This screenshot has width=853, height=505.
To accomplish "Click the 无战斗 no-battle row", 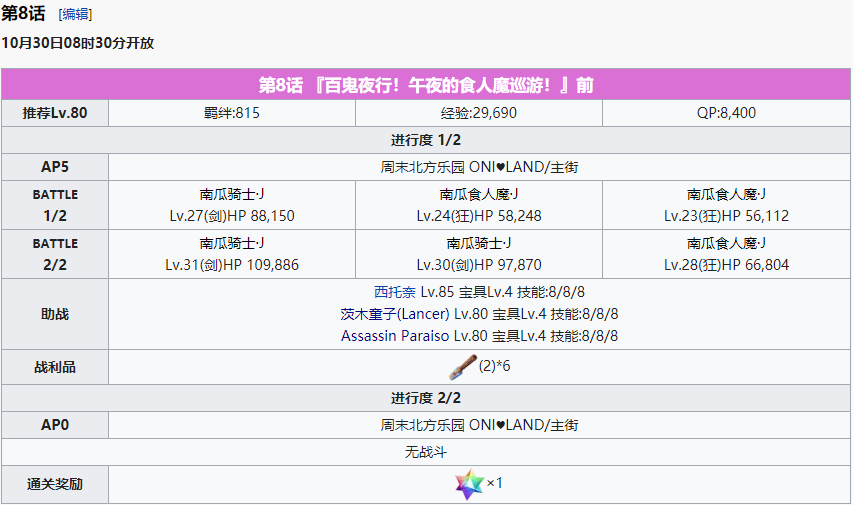I will [426, 452].
